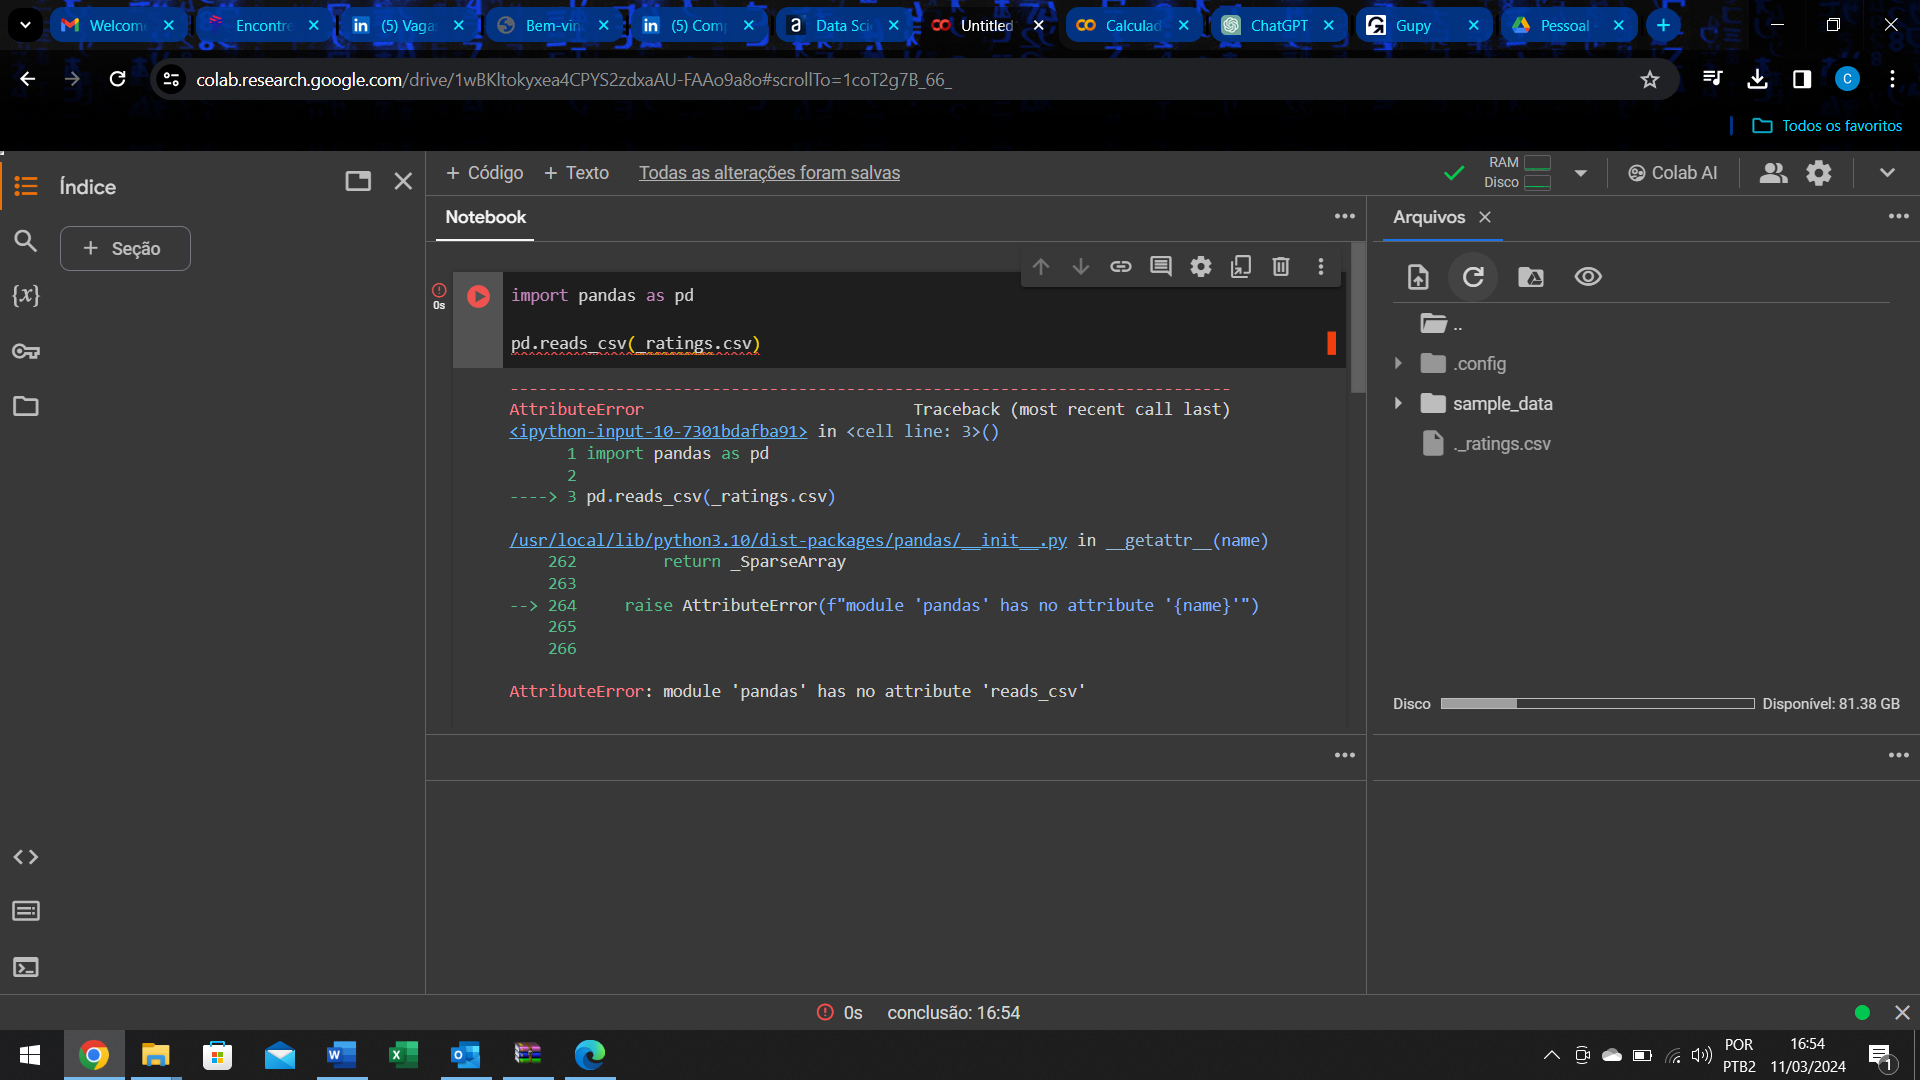Add a code cell with + Código
1920x1080 pixels.
click(484, 173)
